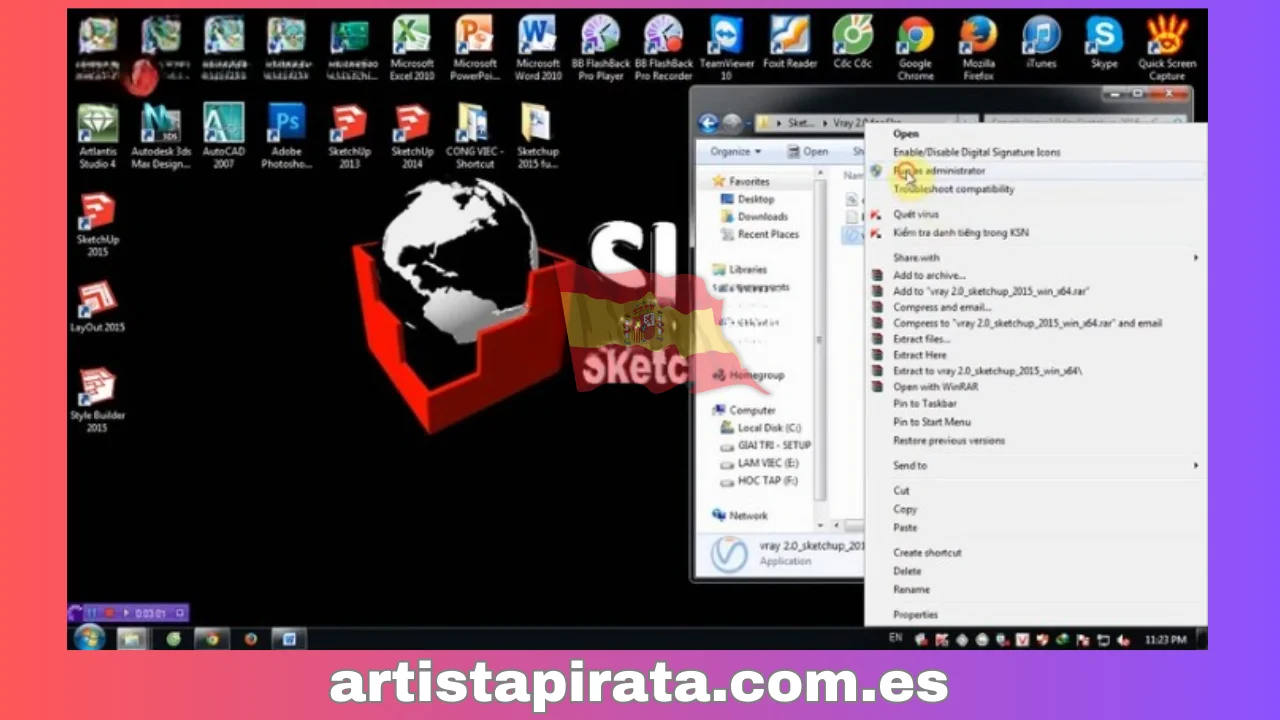Click the Word taskbar icon
This screenshot has height=720, width=1280.
(x=289, y=638)
